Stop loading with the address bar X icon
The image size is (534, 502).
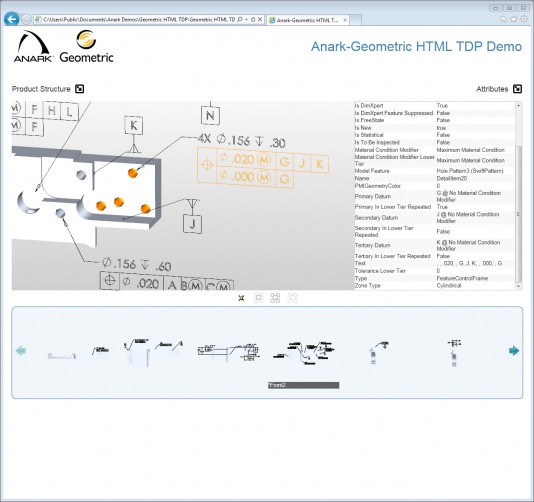tap(260, 20)
